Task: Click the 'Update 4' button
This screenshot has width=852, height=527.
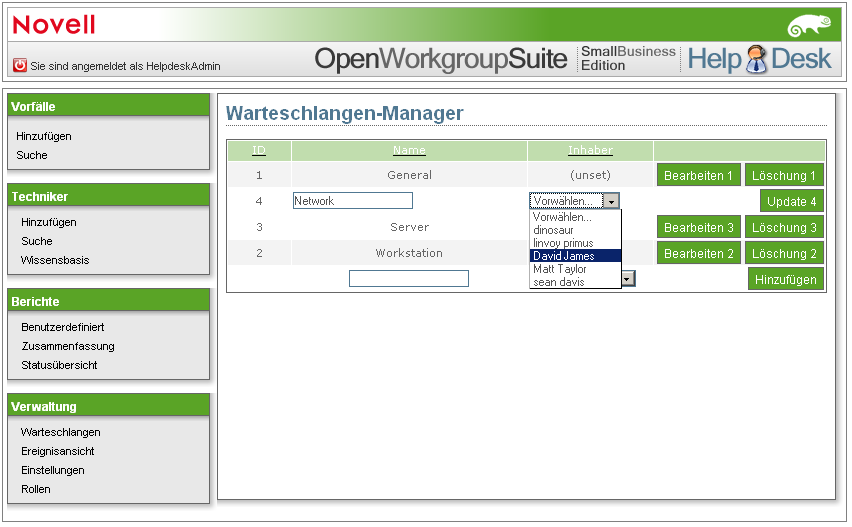Action: click(791, 202)
